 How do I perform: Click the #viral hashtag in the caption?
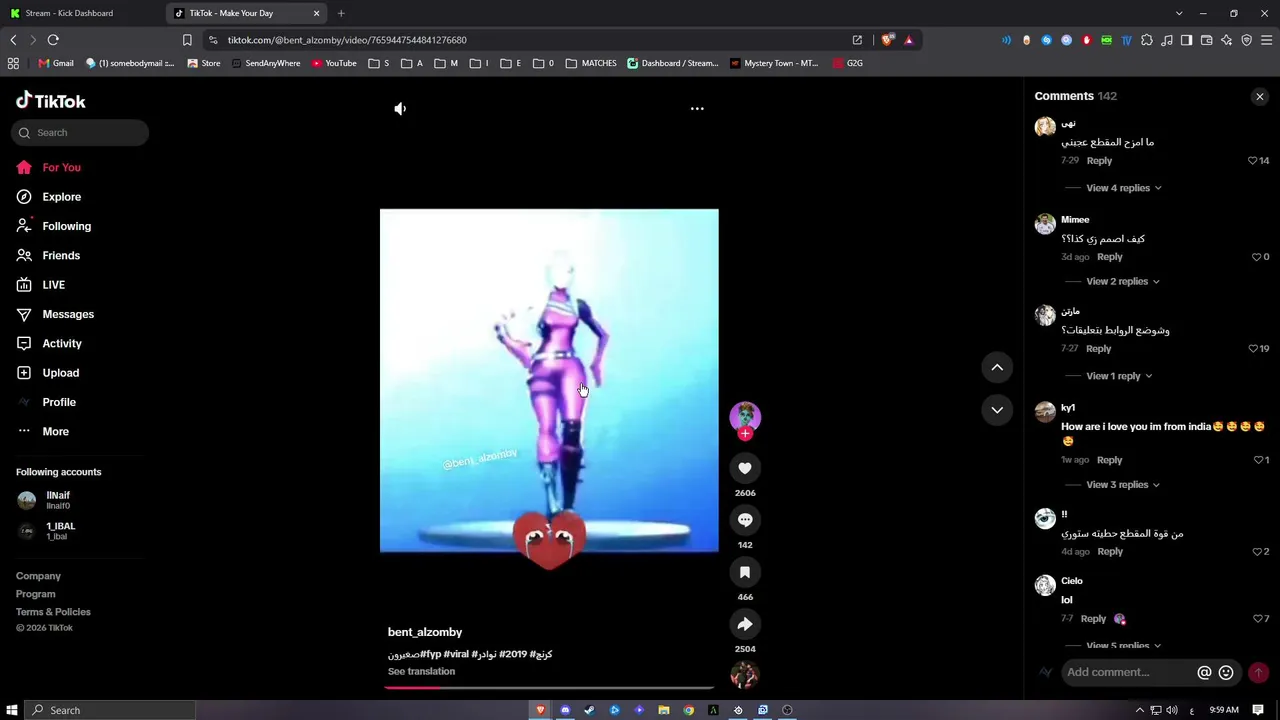click(x=456, y=654)
